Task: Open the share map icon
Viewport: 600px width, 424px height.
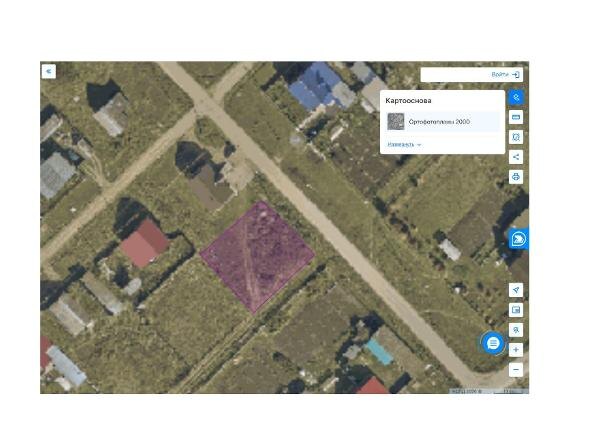Action: [x=516, y=157]
